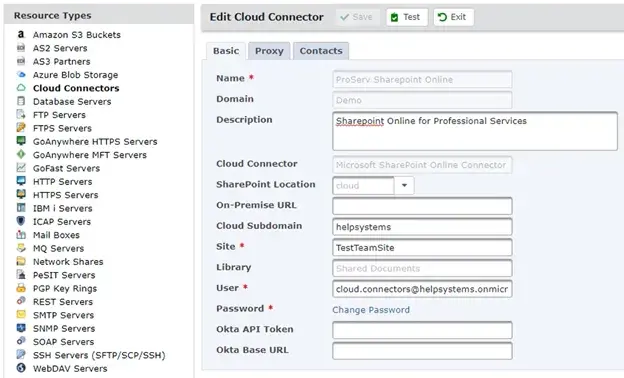Click the Okta API Token field
This screenshot has height=378, width=624.
[422, 330]
